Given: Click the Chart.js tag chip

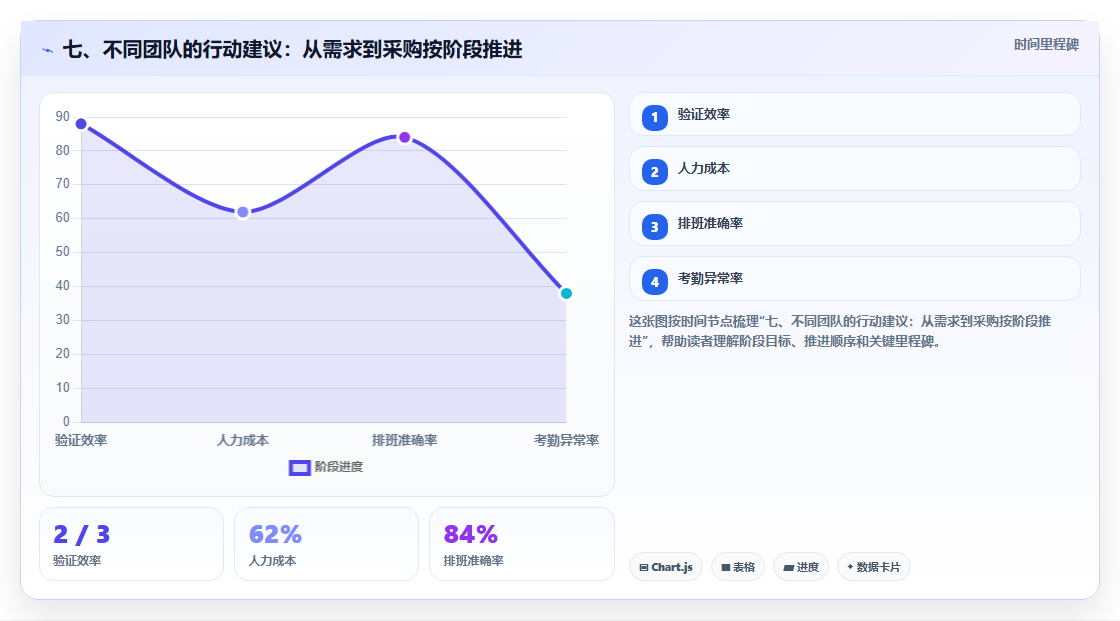Looking at the screenshot, I should (666, 567).
